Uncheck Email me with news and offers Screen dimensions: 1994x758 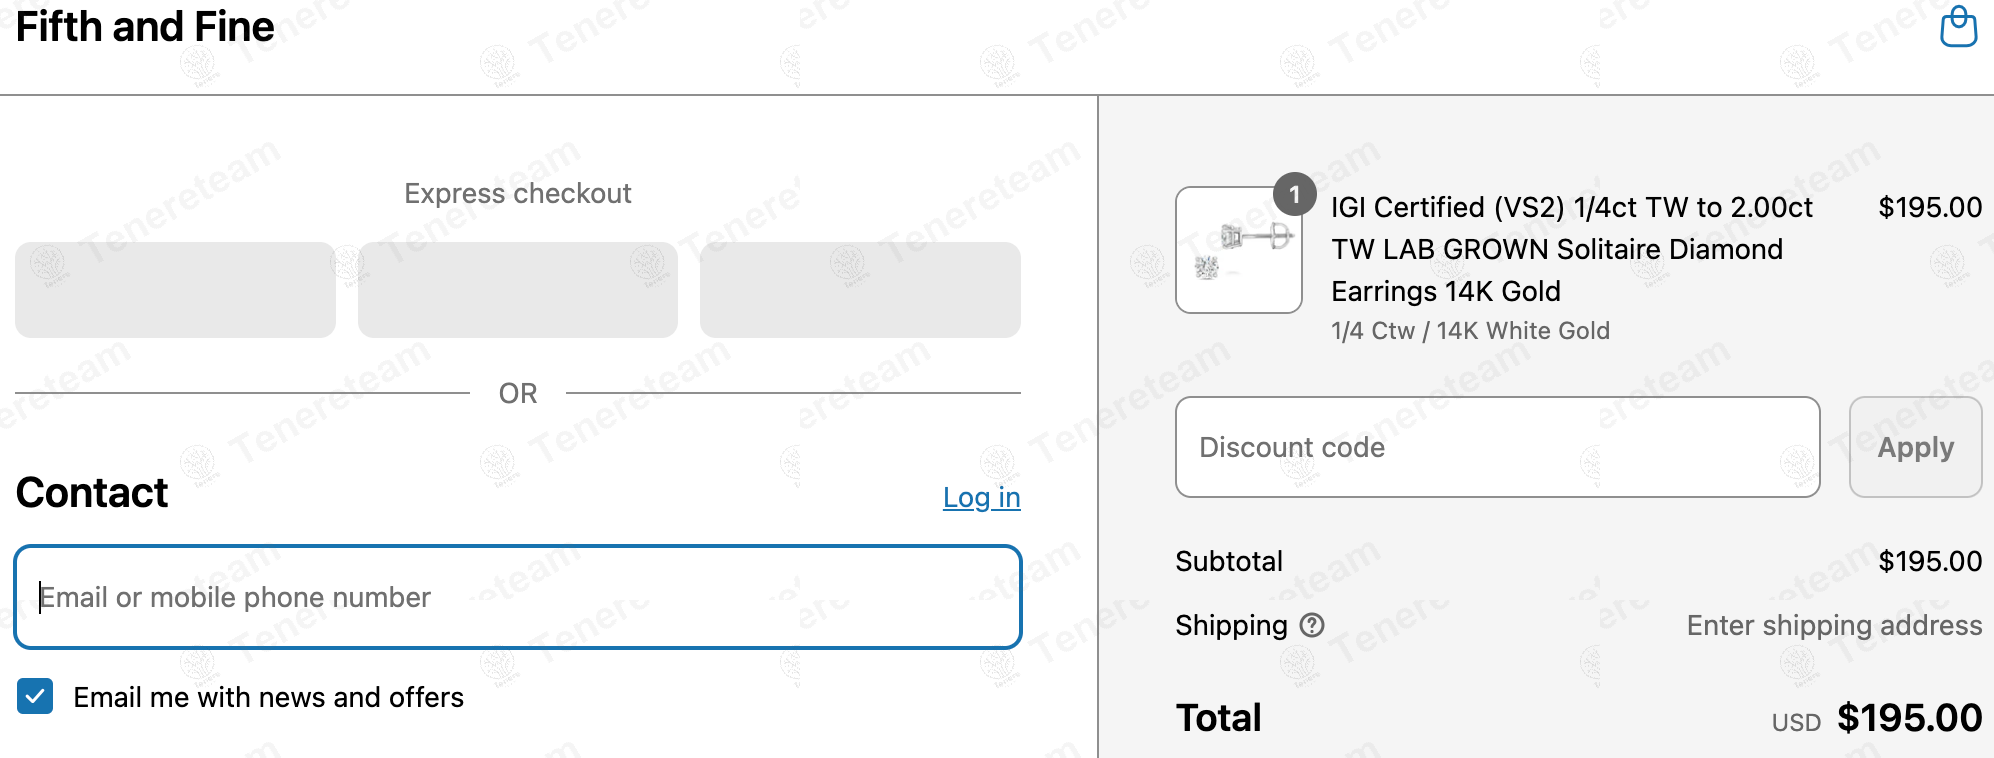coord(35,696)
